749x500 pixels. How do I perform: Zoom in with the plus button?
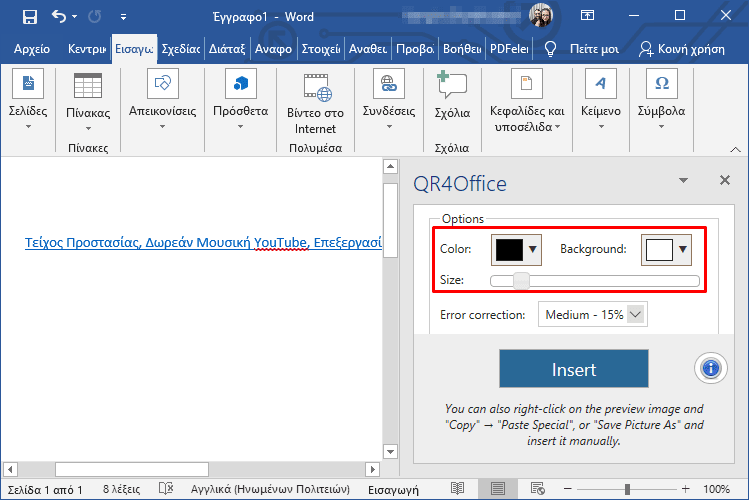685,489
